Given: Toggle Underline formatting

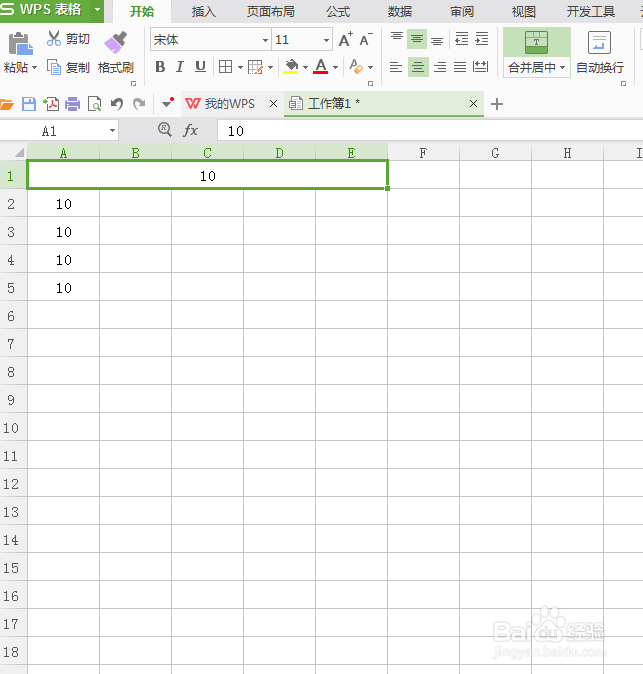Looking at the screenshot, I should tap(200, 67).
